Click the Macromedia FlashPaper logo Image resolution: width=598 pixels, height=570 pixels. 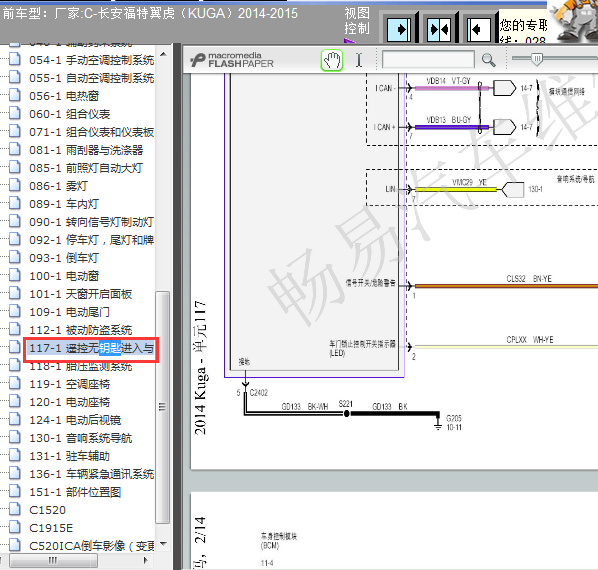(x=232, y=60)
